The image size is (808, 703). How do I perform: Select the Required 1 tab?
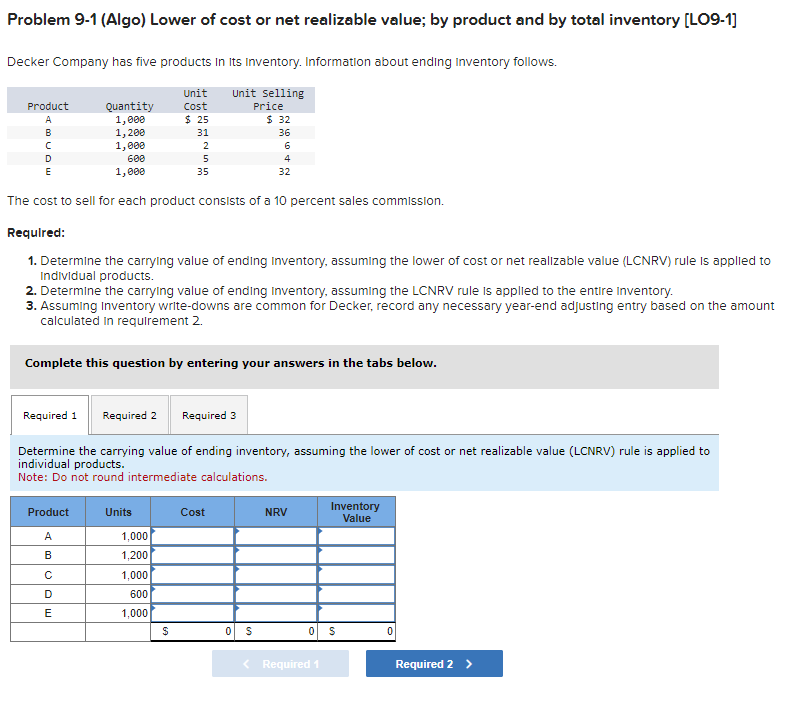[49, 415]
